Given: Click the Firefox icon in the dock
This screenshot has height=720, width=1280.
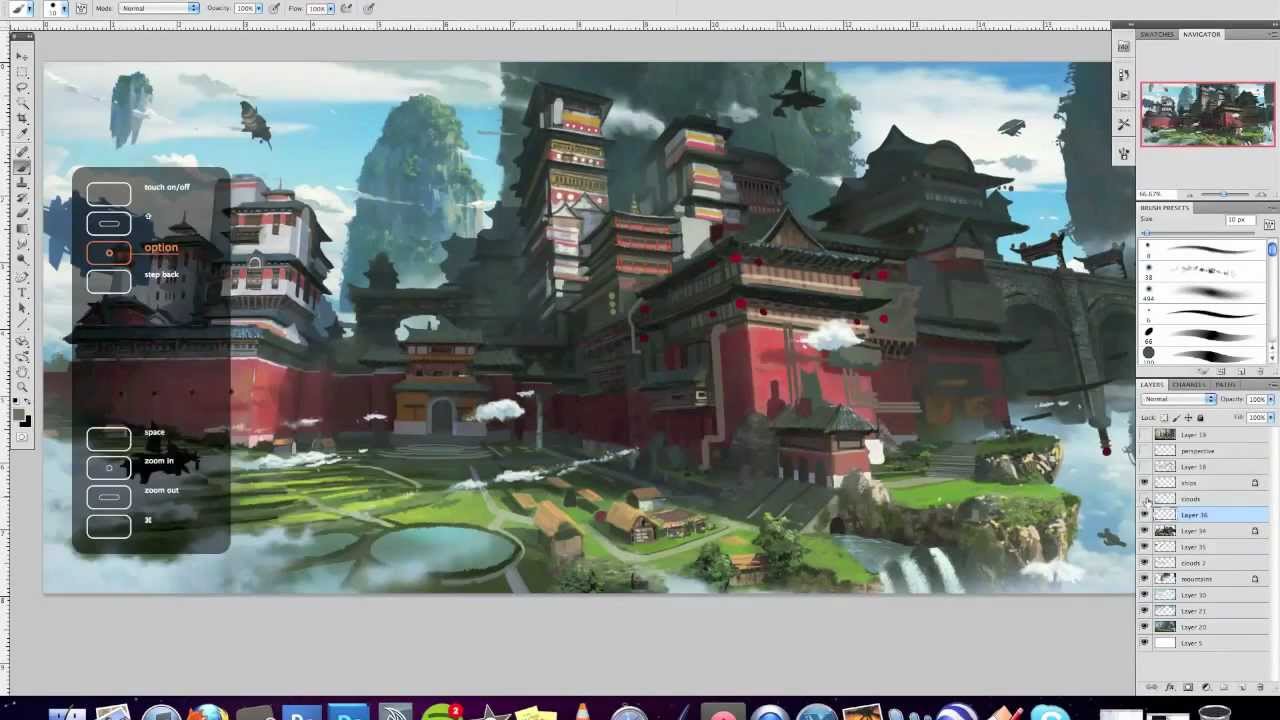Looking at the screenshot, I should [208, 713].
